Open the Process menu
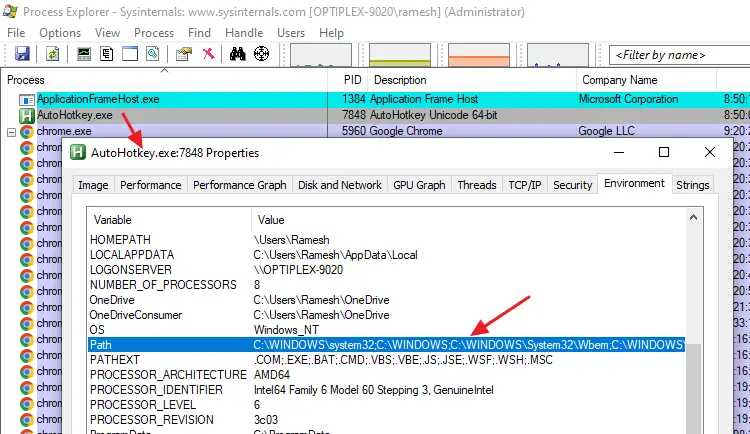 tap(154, 33)
